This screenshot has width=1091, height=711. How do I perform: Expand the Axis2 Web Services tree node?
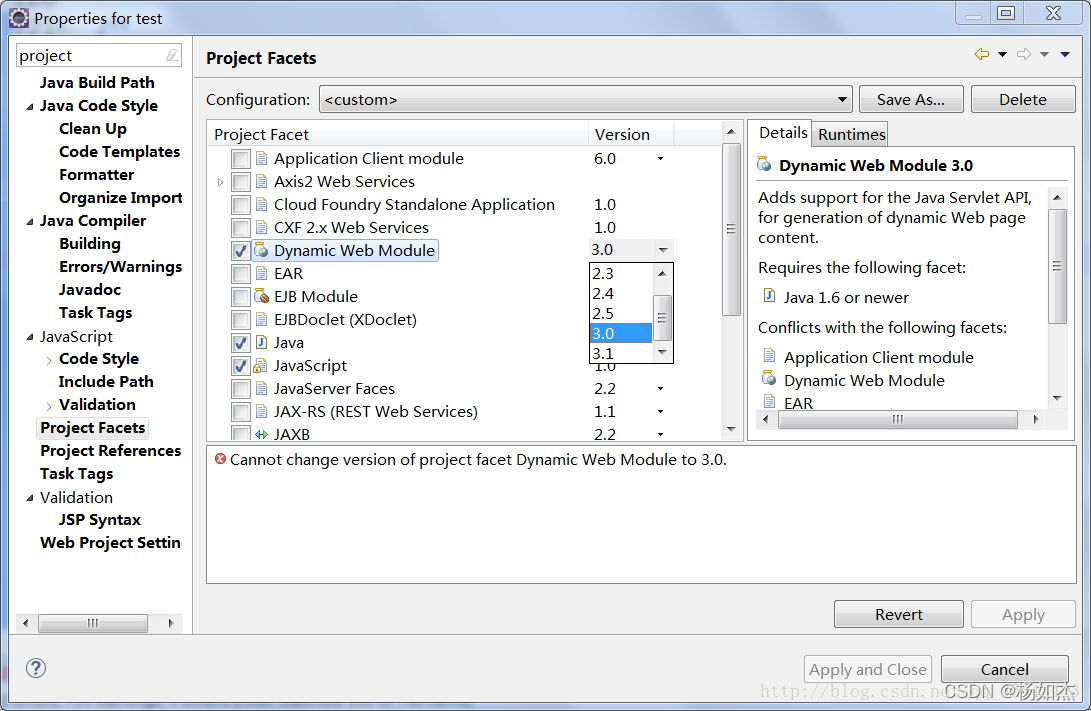coord(221,182)
